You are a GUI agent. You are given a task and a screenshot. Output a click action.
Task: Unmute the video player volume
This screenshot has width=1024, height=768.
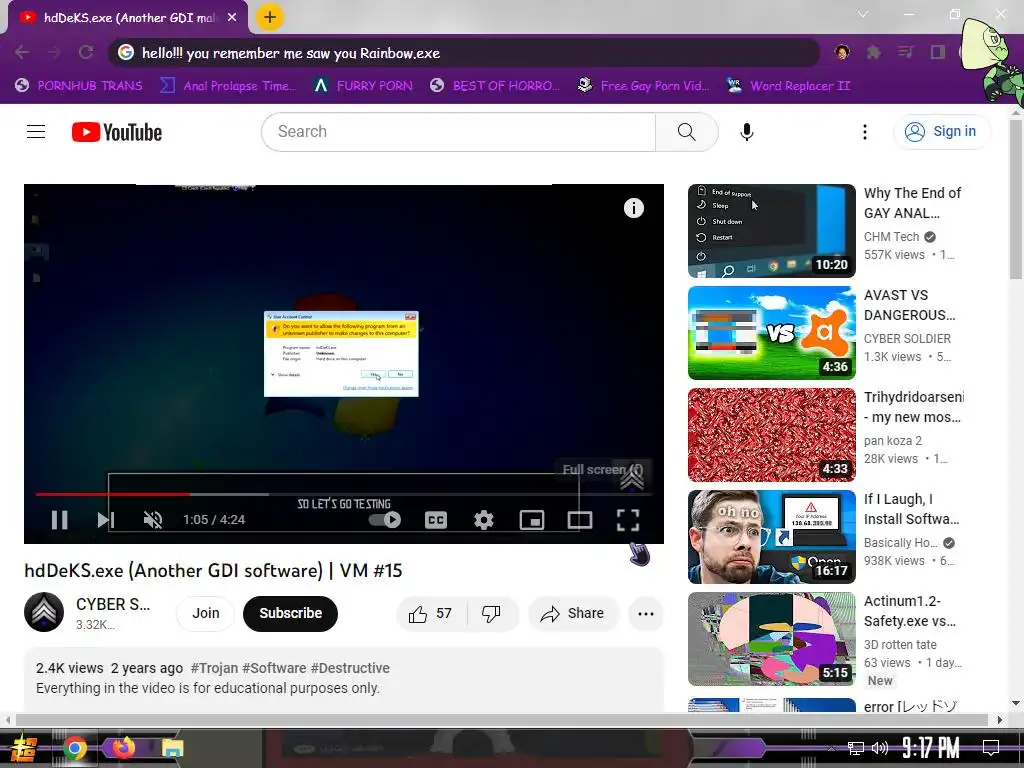(153, 520)
